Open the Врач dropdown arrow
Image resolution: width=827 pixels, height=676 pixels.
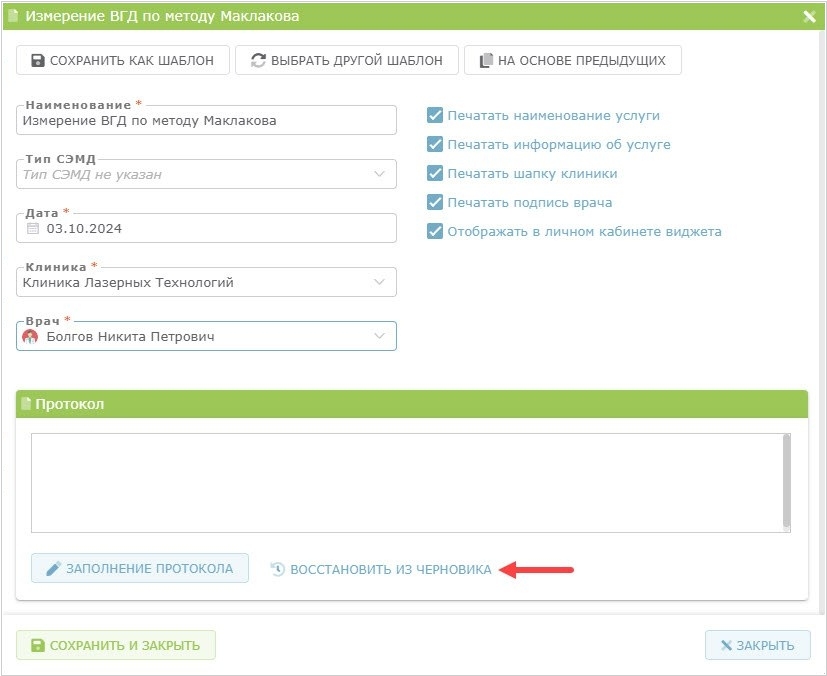pyautogui.click(x=379, y=336)
